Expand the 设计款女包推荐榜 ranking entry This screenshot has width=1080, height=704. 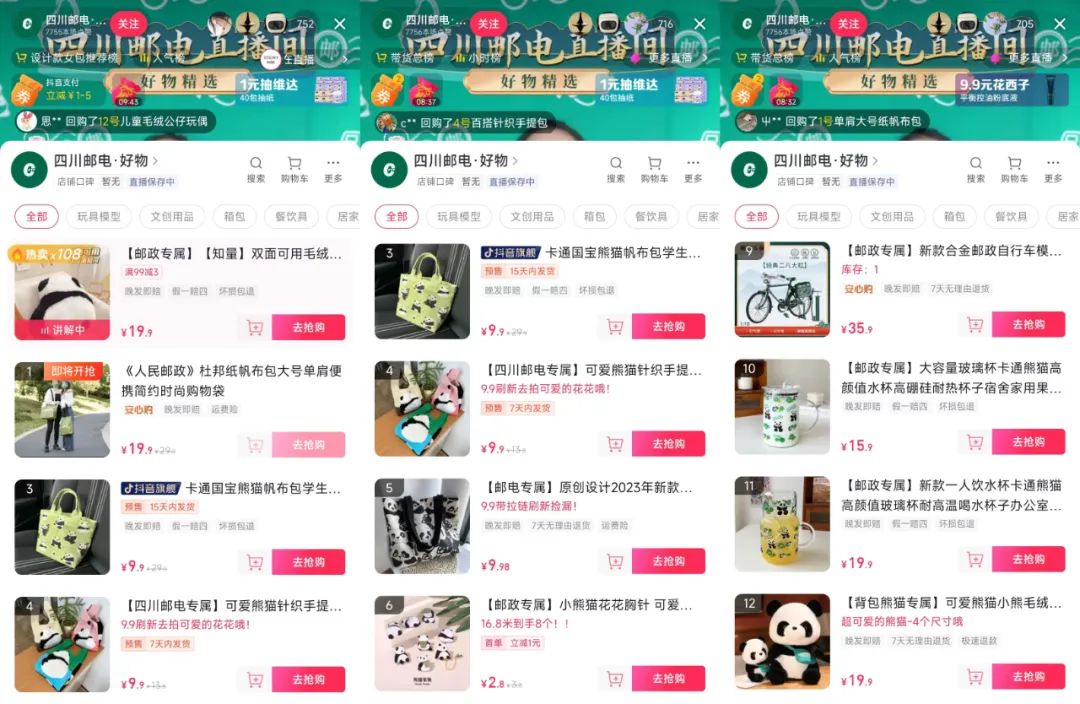click(68, 59)
